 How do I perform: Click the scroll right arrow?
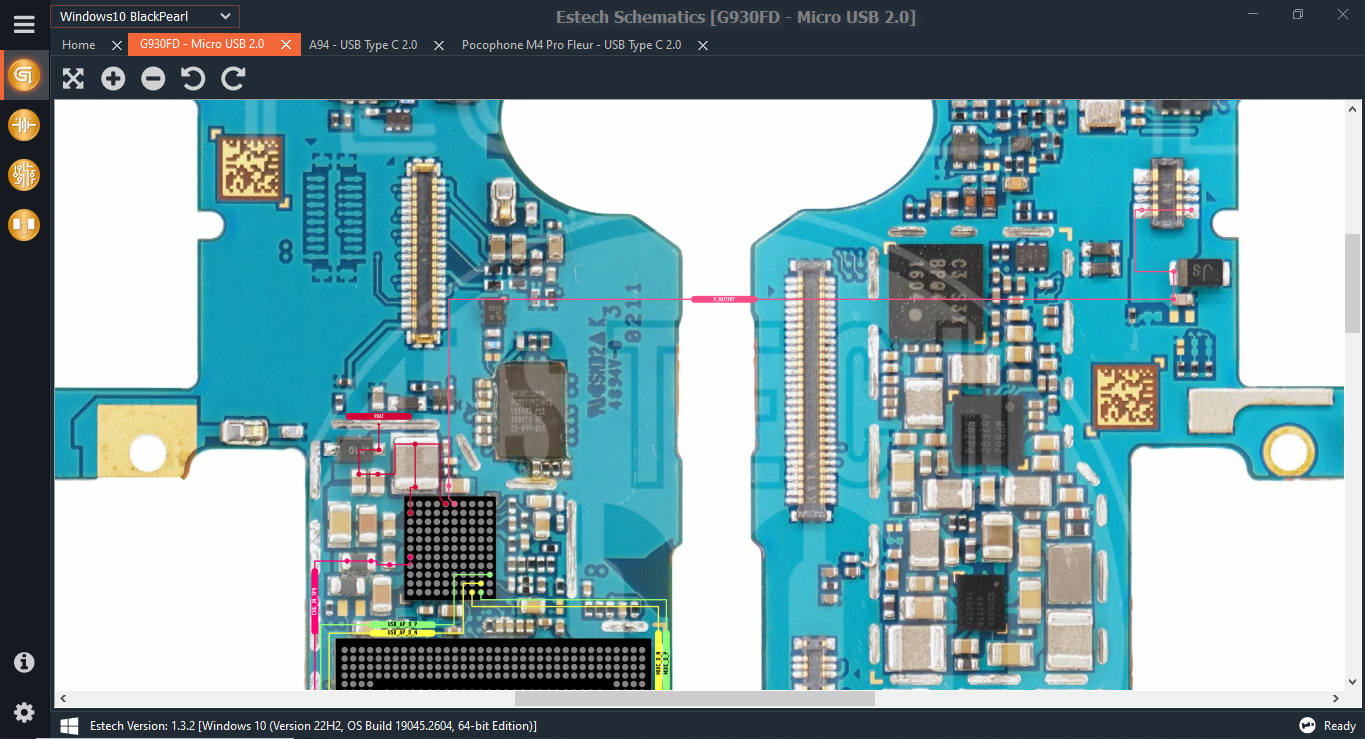click(x=1337, y=699)
